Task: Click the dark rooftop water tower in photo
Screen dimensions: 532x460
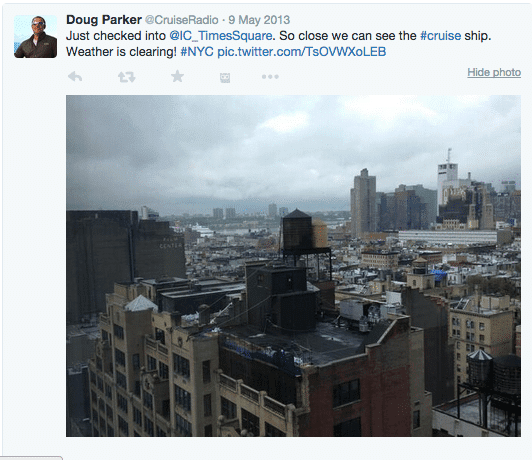Action: [297, 231]
